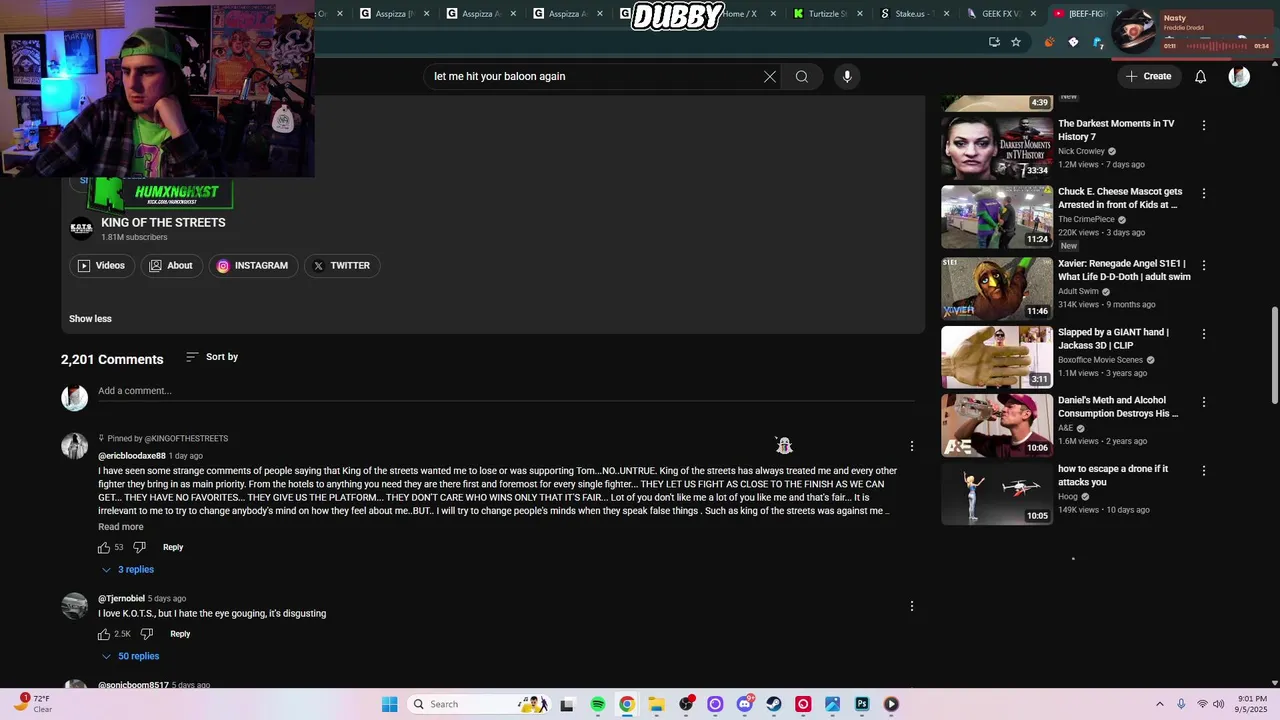
Task: Open Discord from the taskbar
Action: [745, 704]
